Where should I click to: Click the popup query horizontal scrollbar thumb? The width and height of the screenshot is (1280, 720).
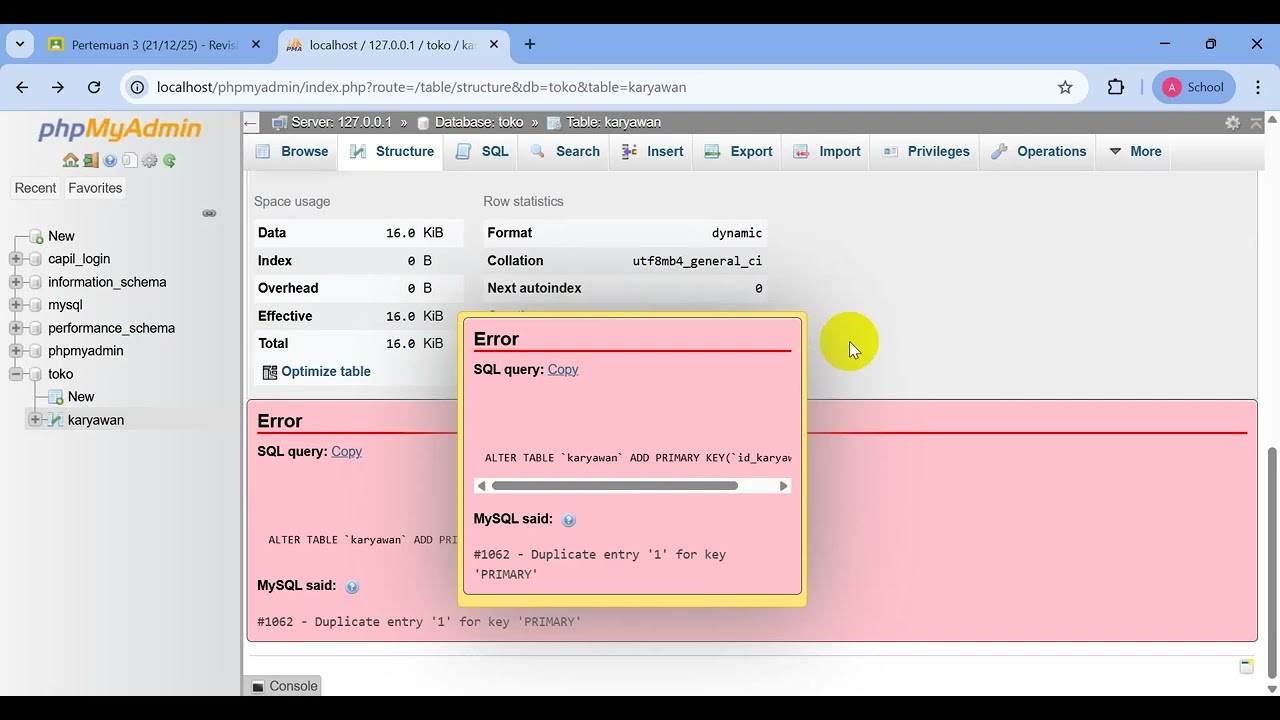point(615,486)
